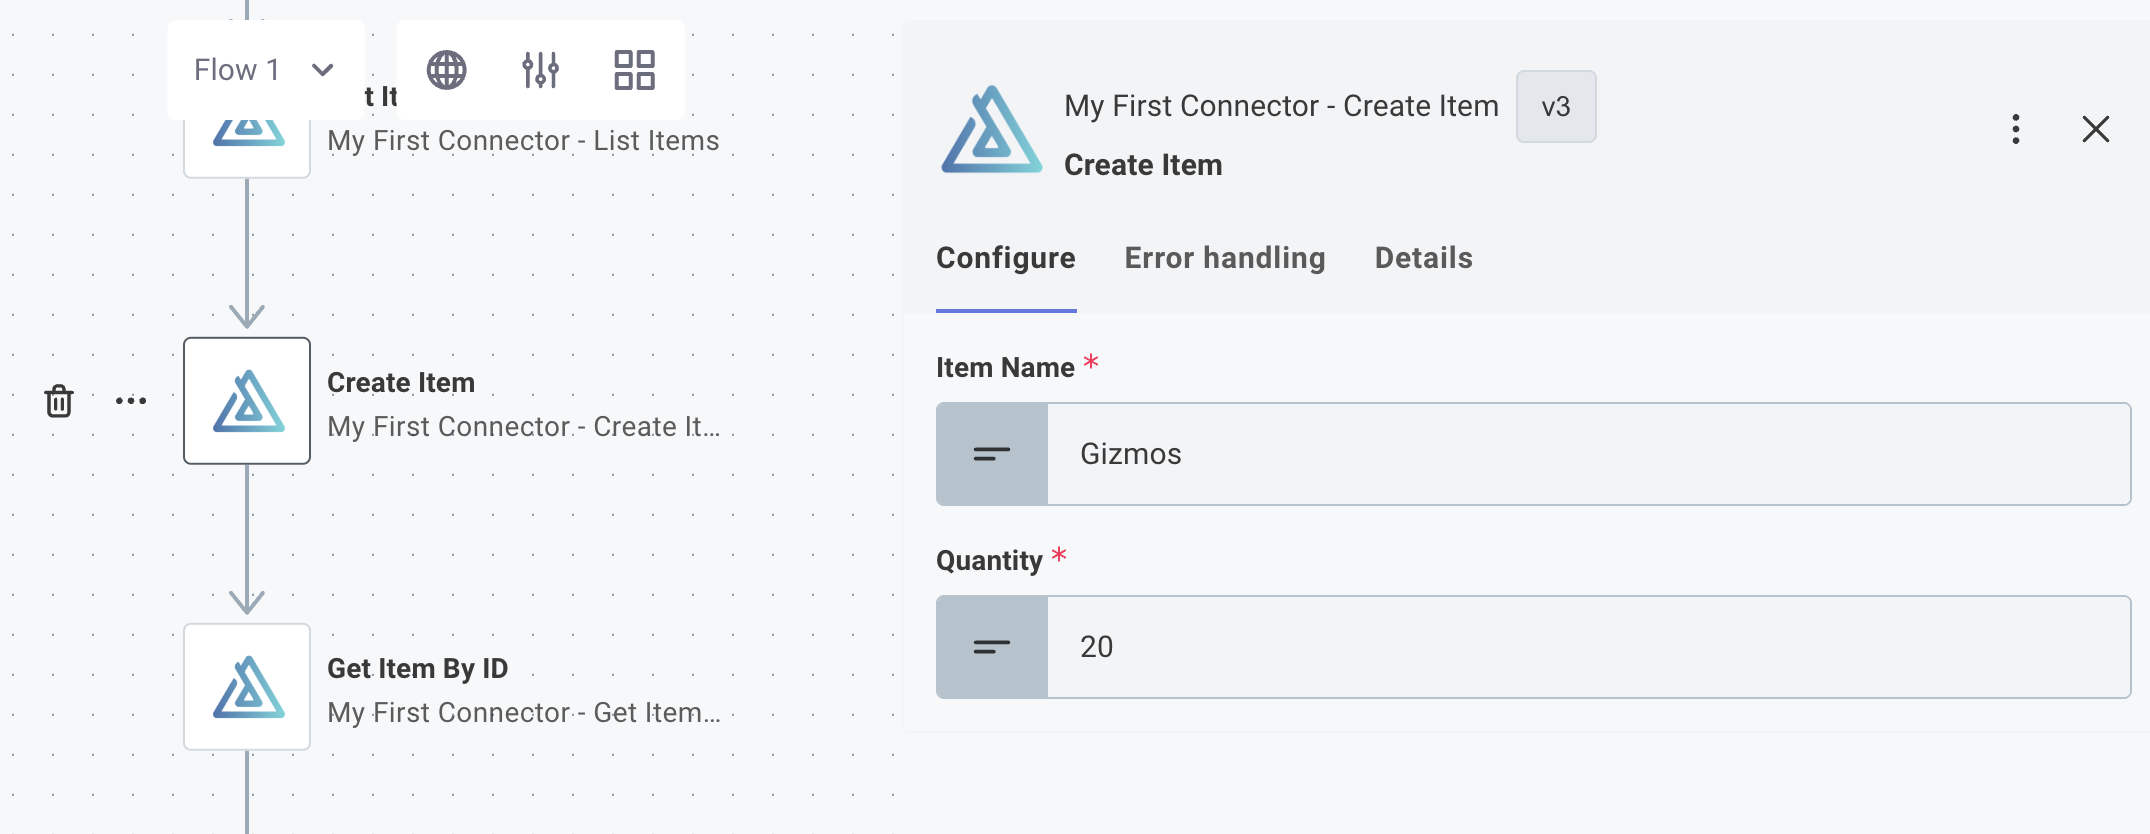Image resolution: width=2150 pixels, height=834 pixels.
Task: Open the panel's vertical three-dot options menu
Action: pos(2016,129)
